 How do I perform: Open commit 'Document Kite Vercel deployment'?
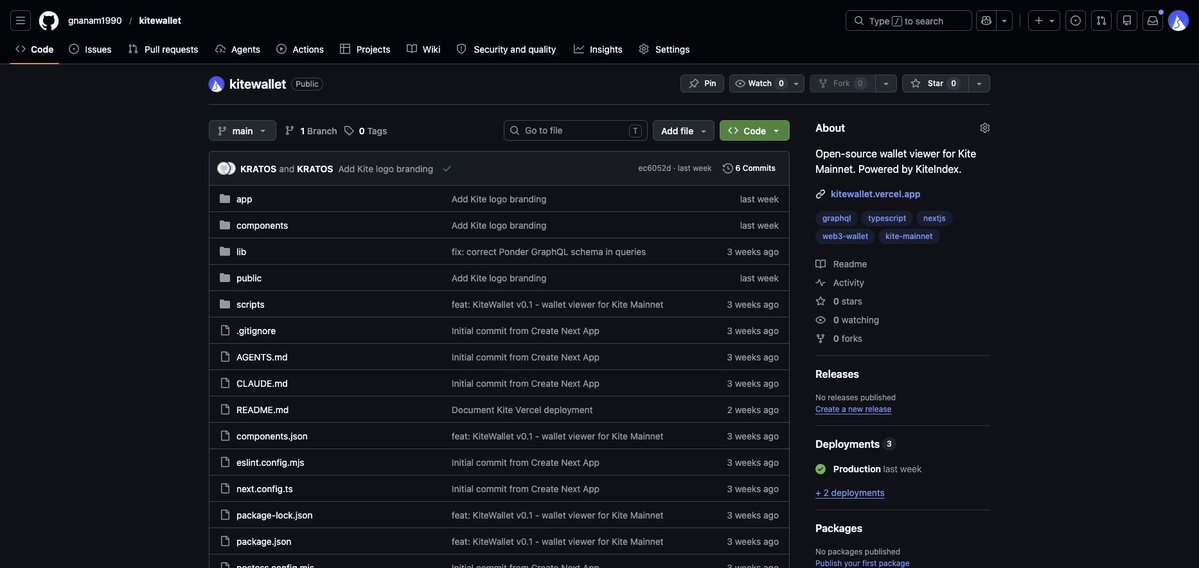pyautogui.click(x=522, y=410)
